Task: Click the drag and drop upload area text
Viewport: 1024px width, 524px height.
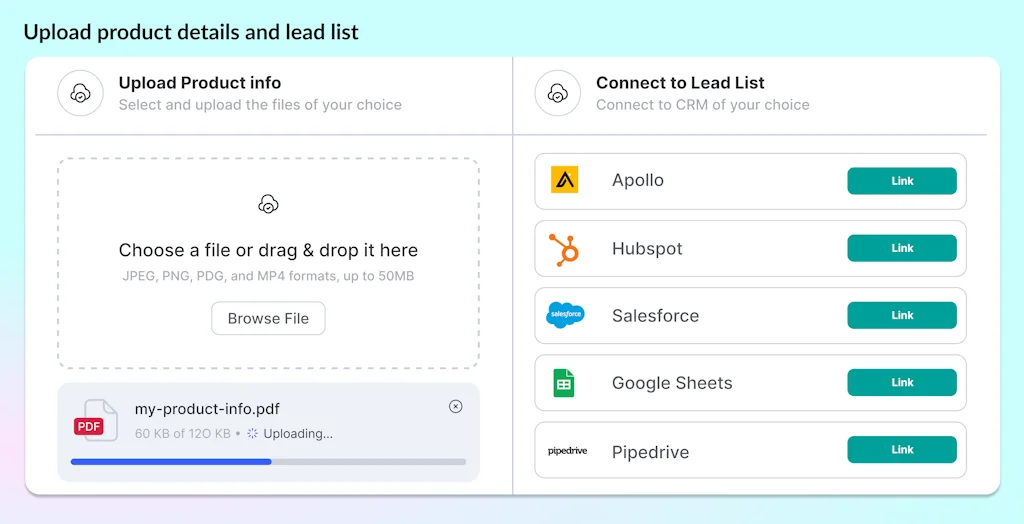Action: [x=268, y=250]
